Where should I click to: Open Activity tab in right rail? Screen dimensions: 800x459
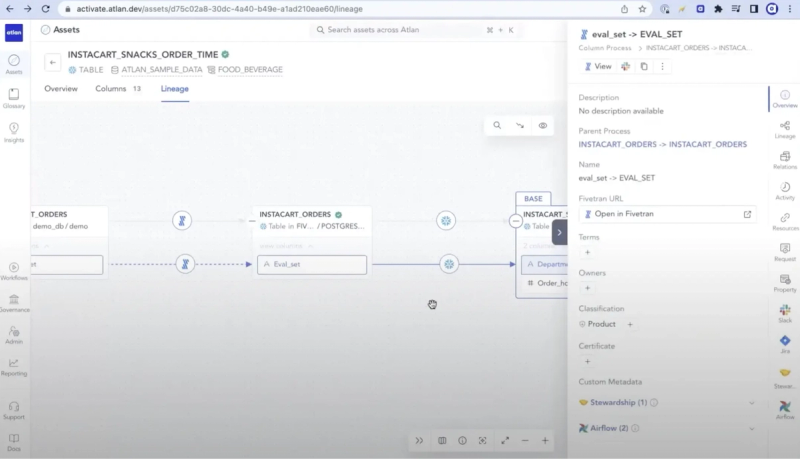(x=785, y=191)
